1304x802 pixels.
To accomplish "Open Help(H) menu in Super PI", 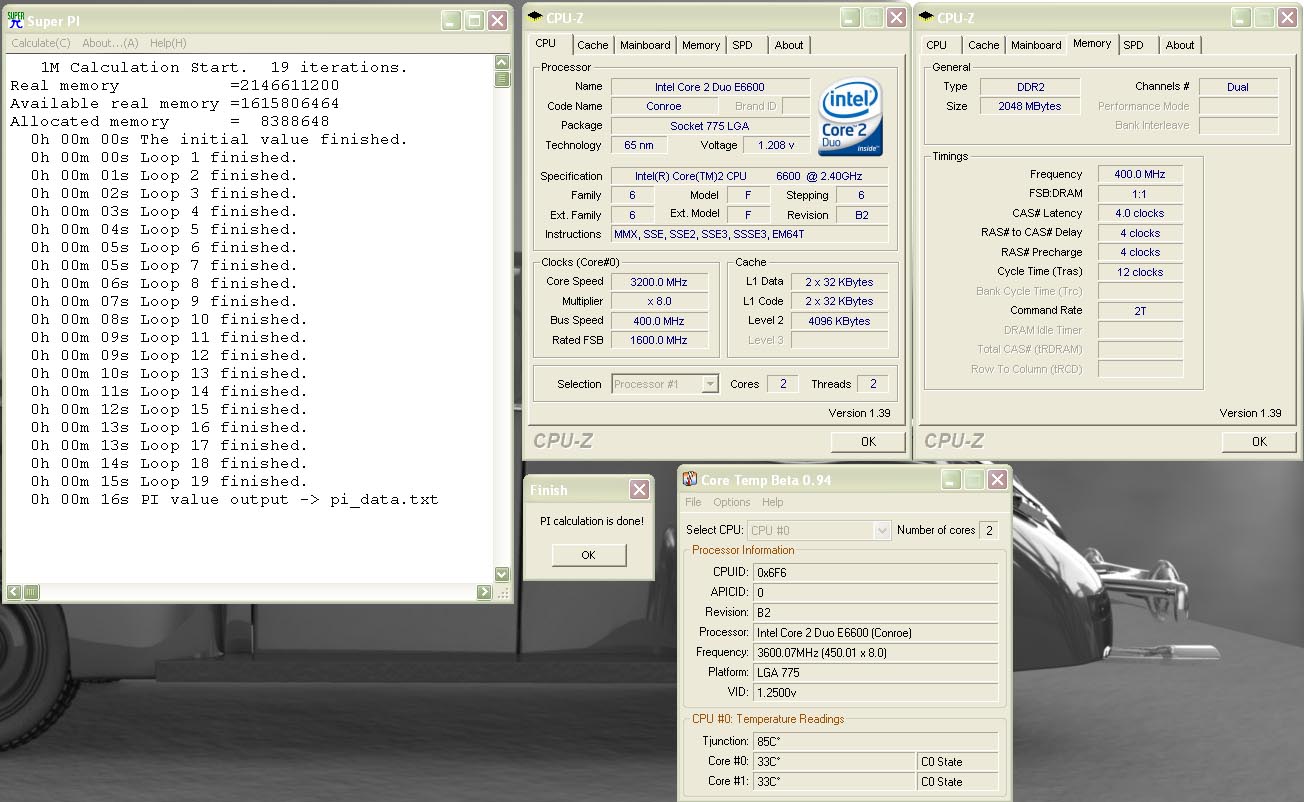I will click(168, 43).
